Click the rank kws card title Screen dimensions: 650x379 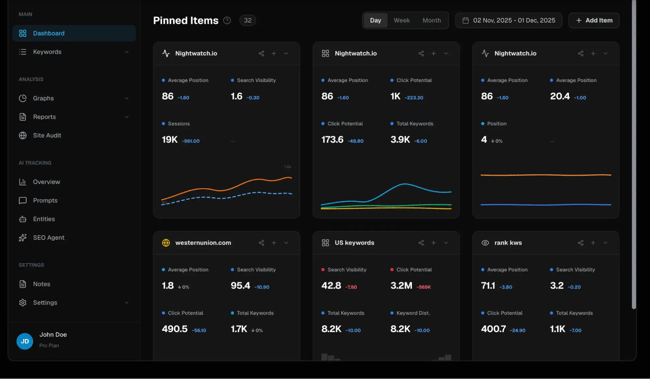pos(508,243)
